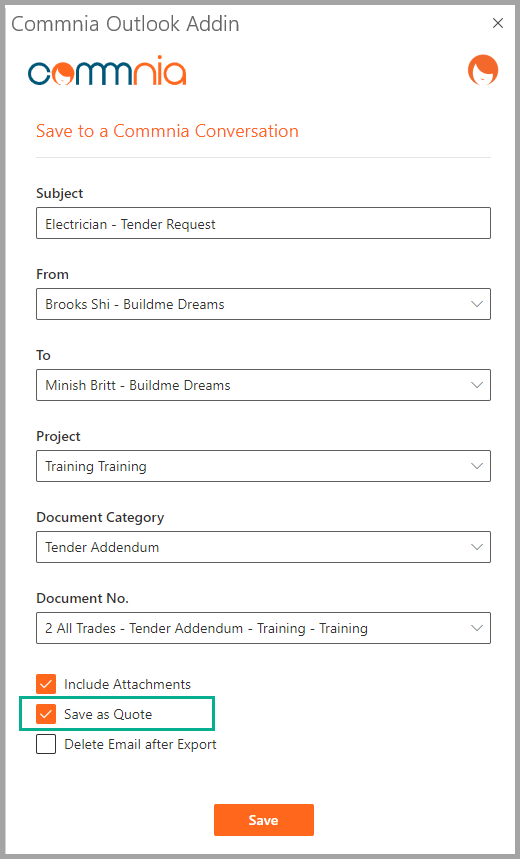Close the Commnia Outlook Addin panel
The image size is (520, 859).
click(x=498, y=23)
